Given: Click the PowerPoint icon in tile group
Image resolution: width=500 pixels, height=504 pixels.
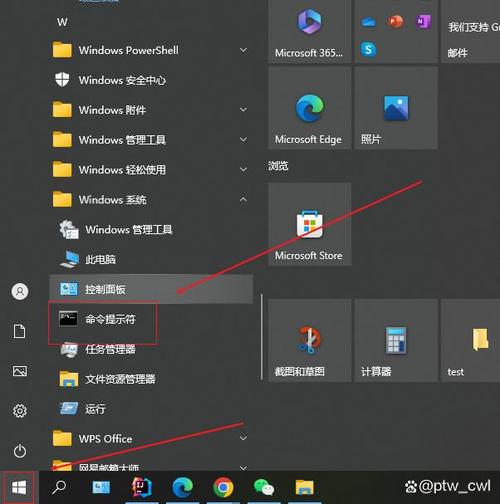Looking at the screenshot, I should (395, 22).
